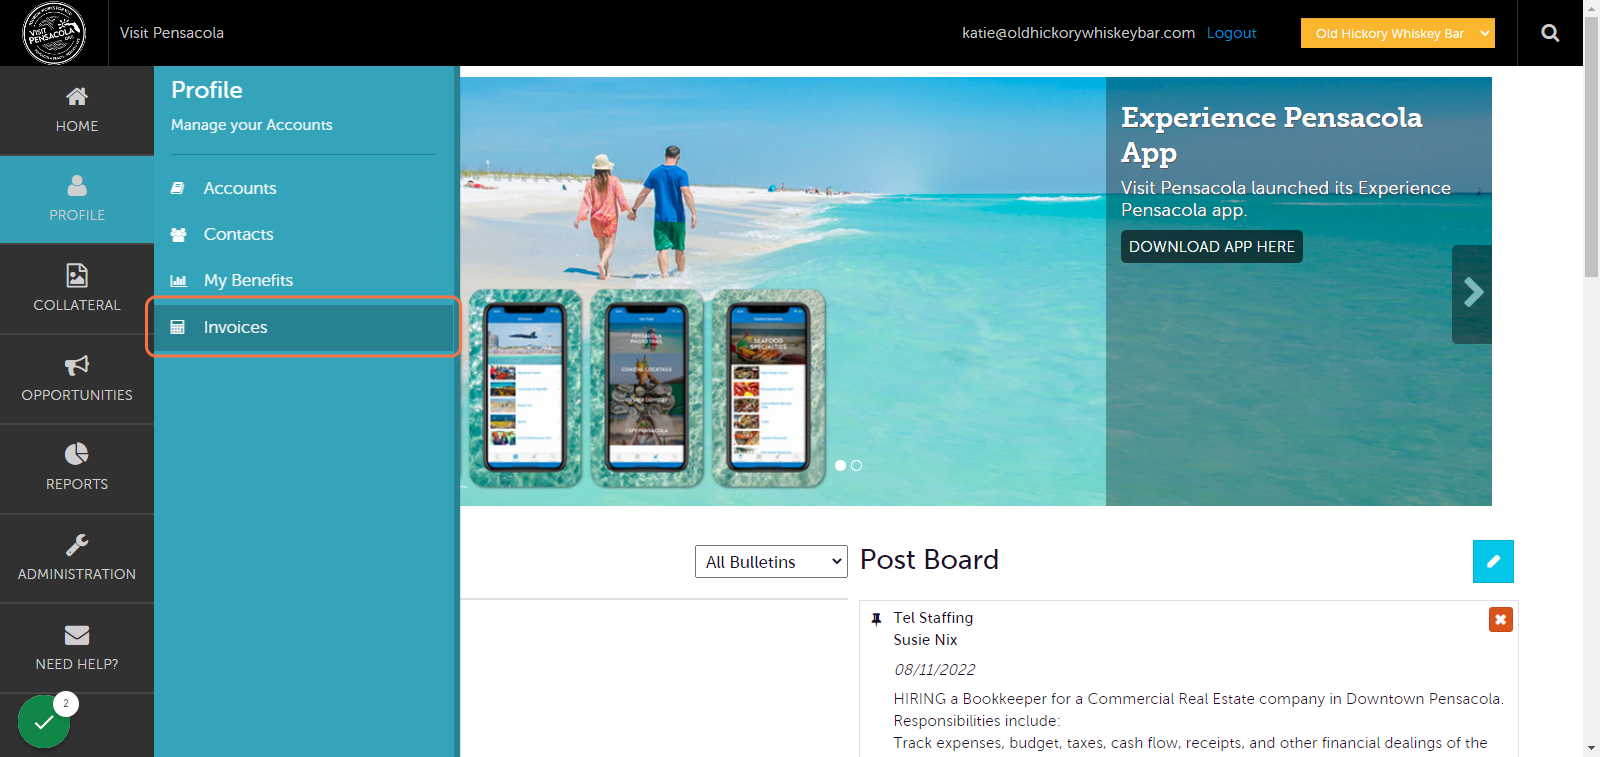1600x757 pixels.
Task: Click the Post Board heading
Action: click(x=929, y=560)
